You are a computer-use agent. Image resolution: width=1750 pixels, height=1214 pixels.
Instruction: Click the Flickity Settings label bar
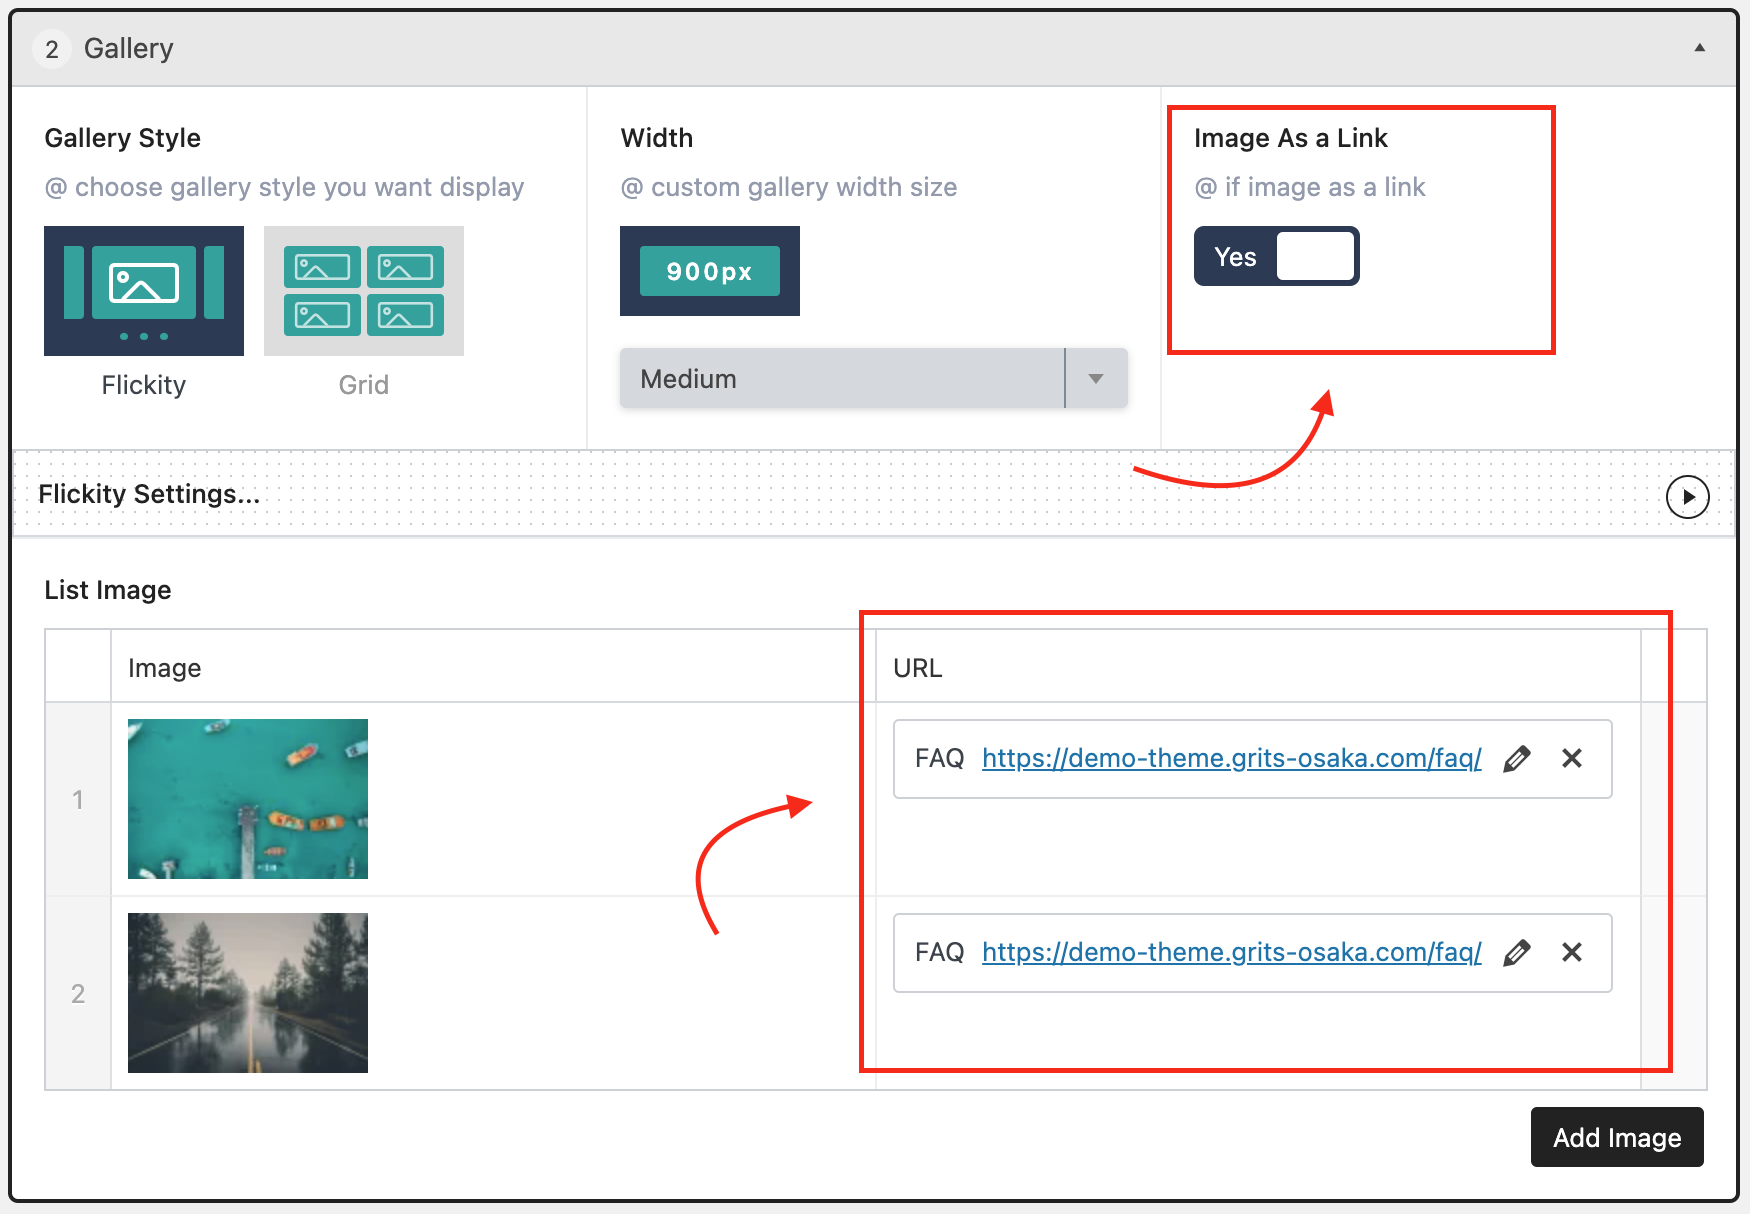click(149, 494)
